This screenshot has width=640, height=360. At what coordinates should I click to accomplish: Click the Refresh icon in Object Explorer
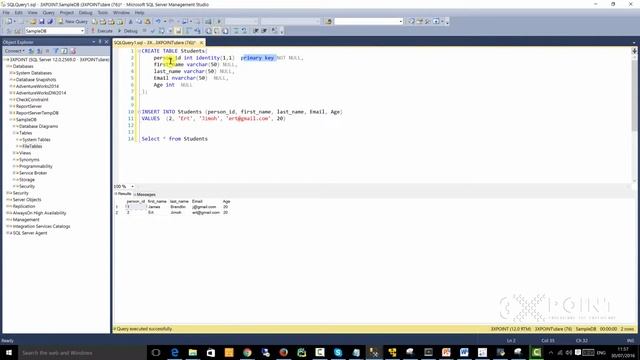[64, 51]
